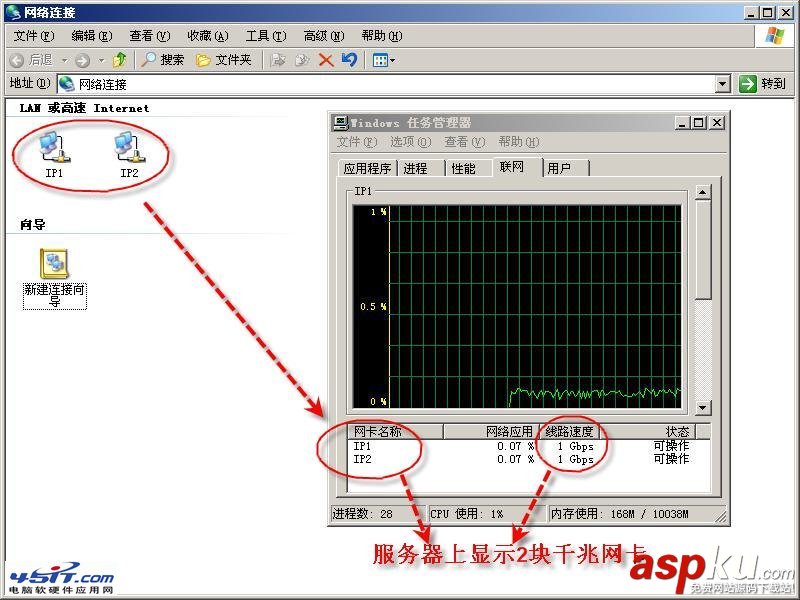800x600 pixels.
Task: Click graph scrollbar down arrow
Action: tap(703, 407)
